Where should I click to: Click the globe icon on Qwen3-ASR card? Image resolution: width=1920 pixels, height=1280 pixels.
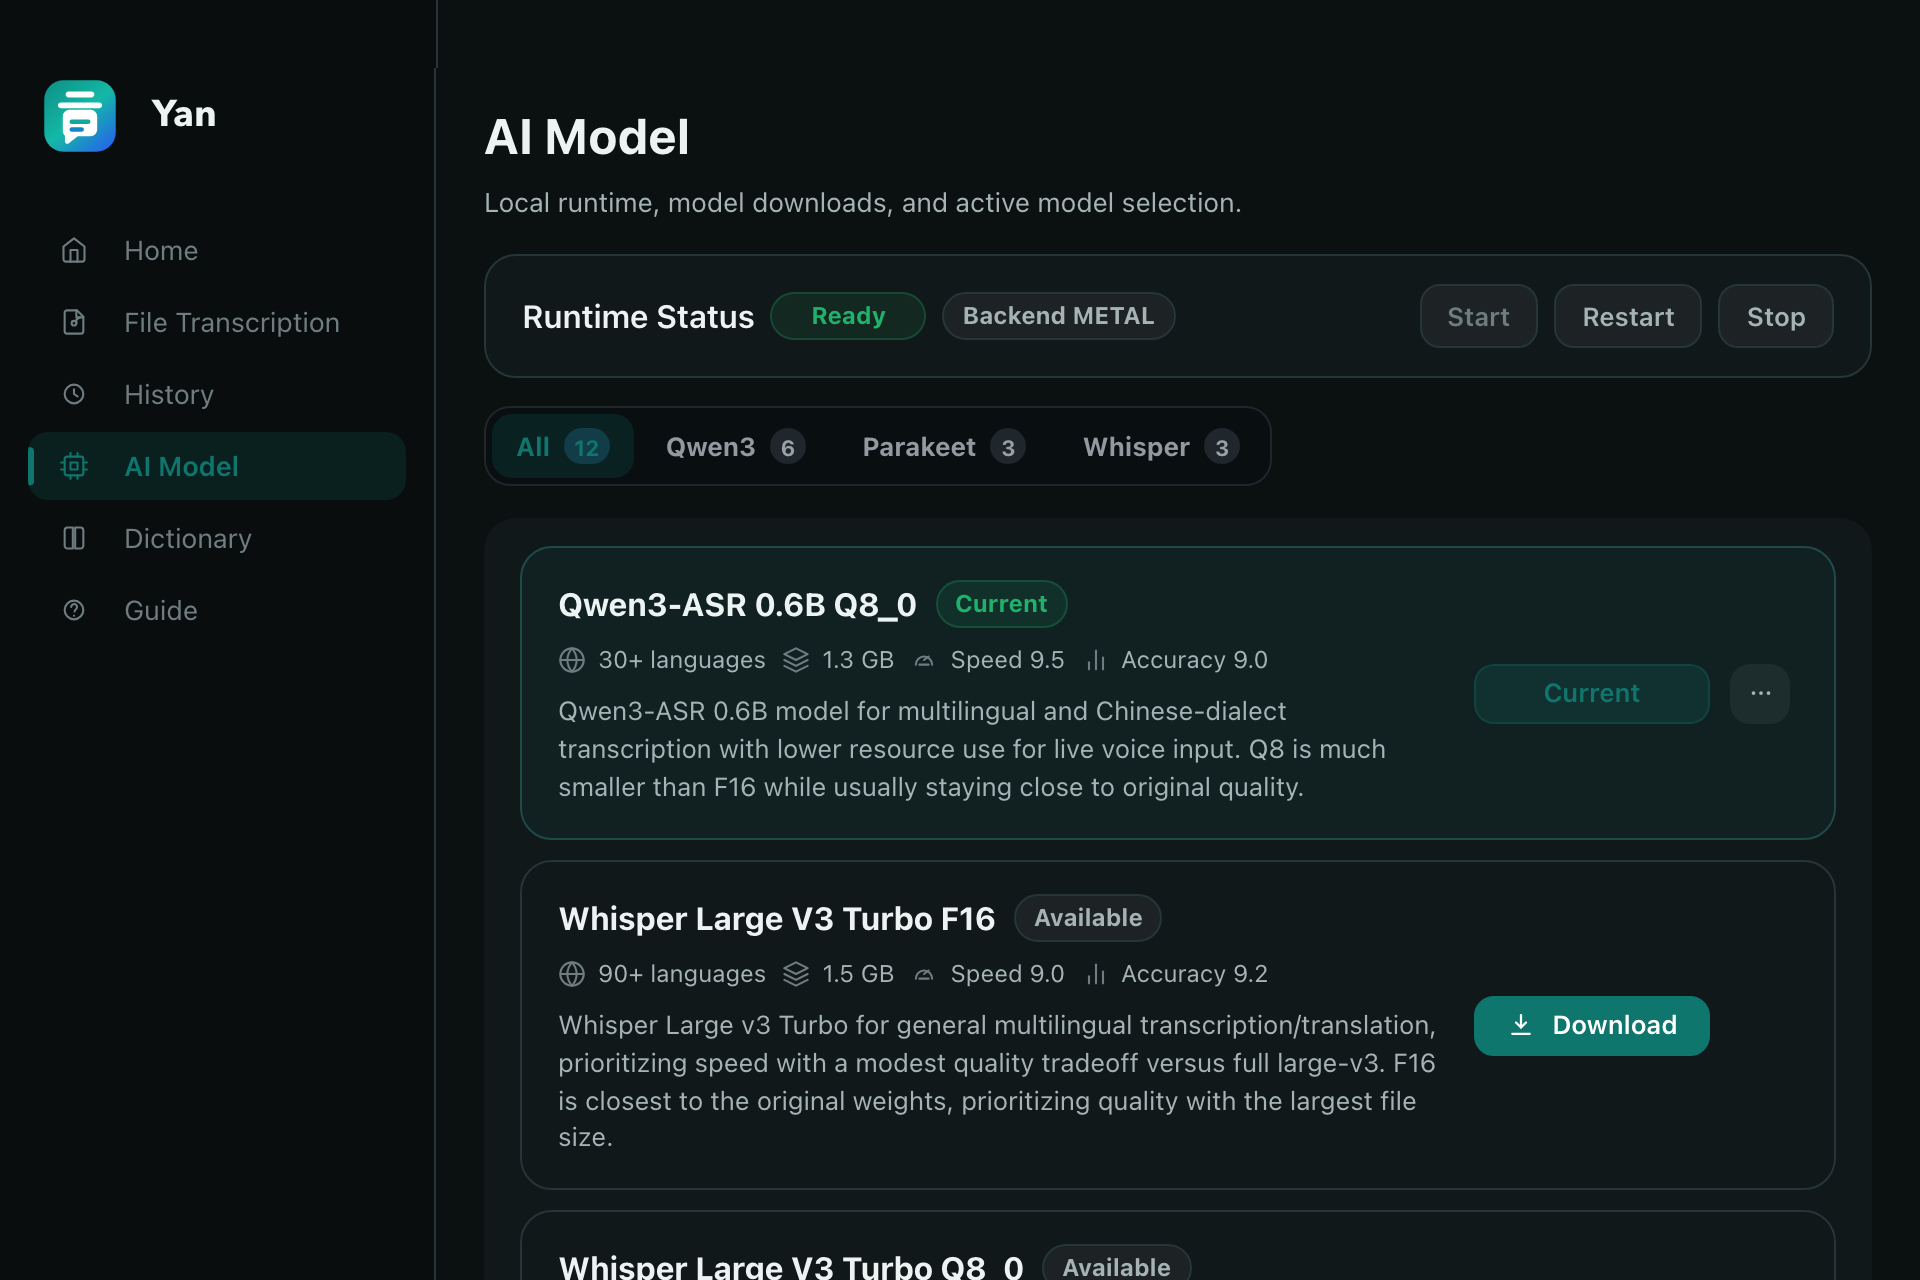click(x=572, y=660)
